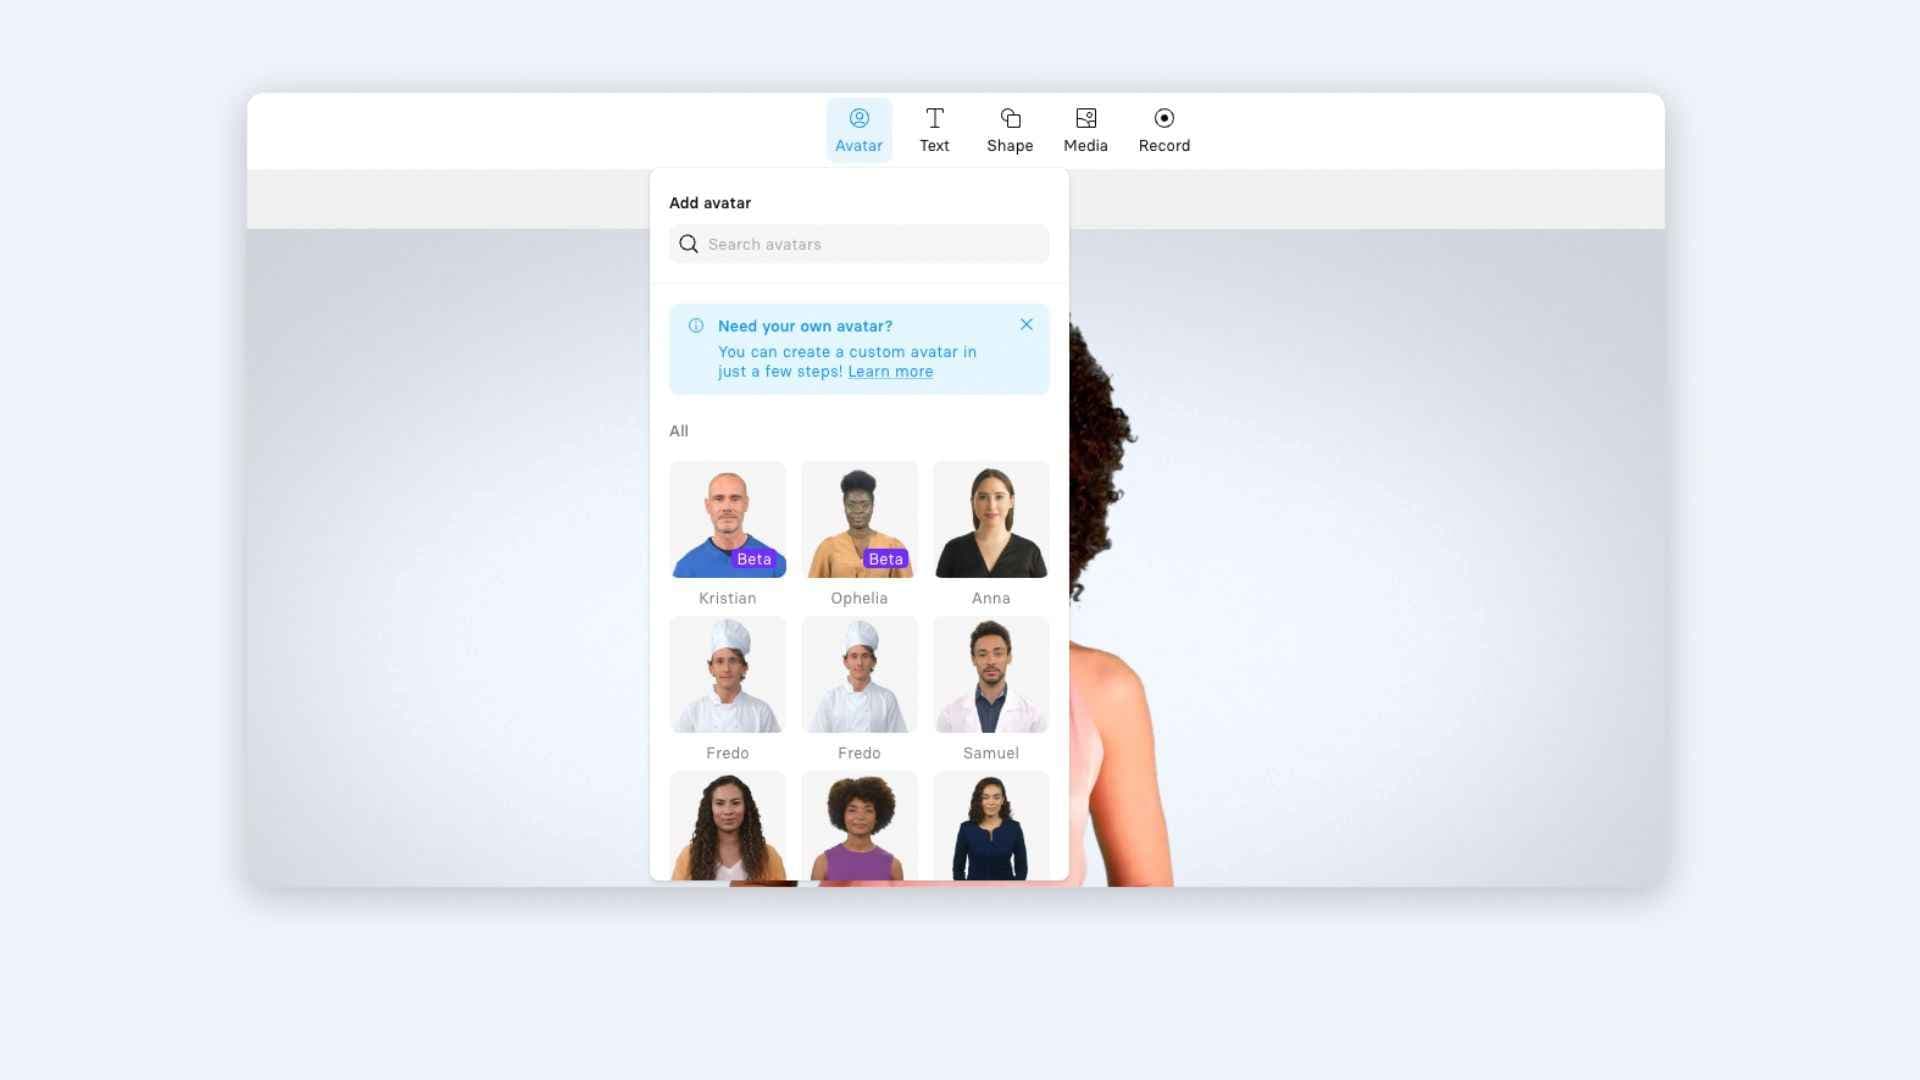Image resolution: width=1920 pixels, height=1080 pixels.
Task: Click the search magnifier icon
Action: coord(688,243)
